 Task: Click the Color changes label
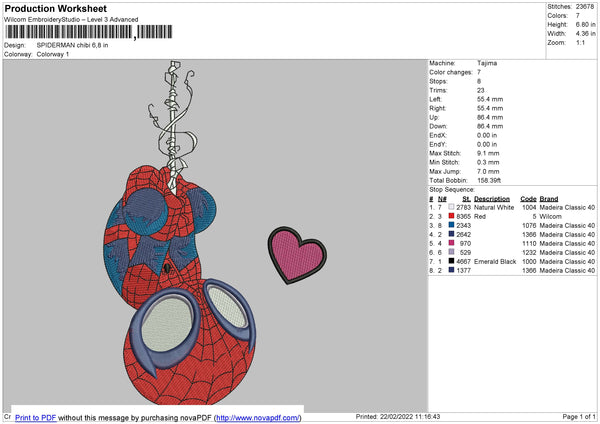pyautogui.click(x=451, y=72)
